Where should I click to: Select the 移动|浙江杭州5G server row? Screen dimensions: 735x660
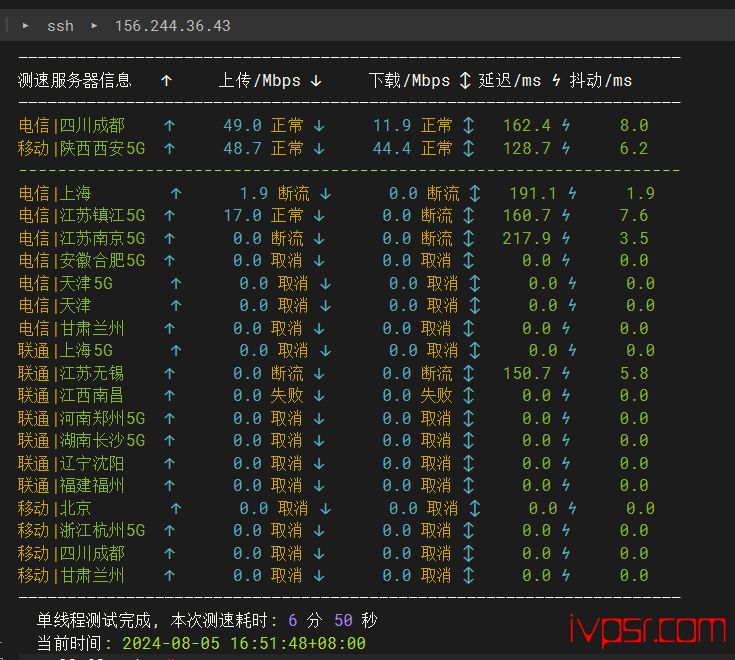point(333,531)
